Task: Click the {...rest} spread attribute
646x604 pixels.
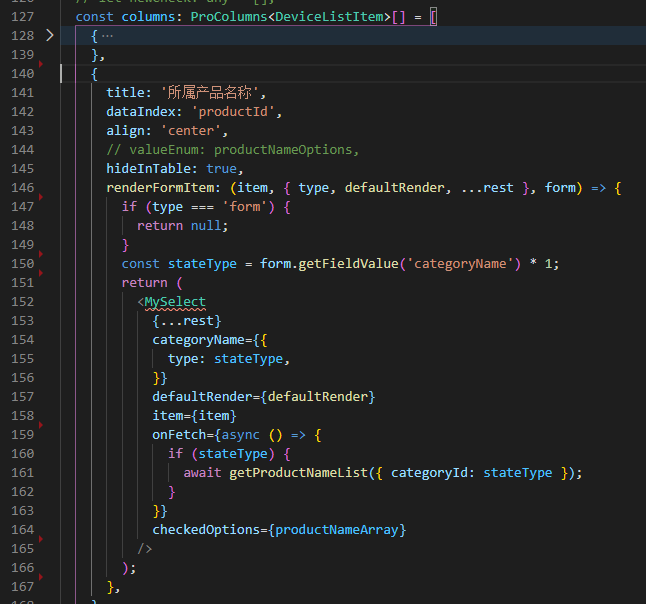Action: (187, 321)
